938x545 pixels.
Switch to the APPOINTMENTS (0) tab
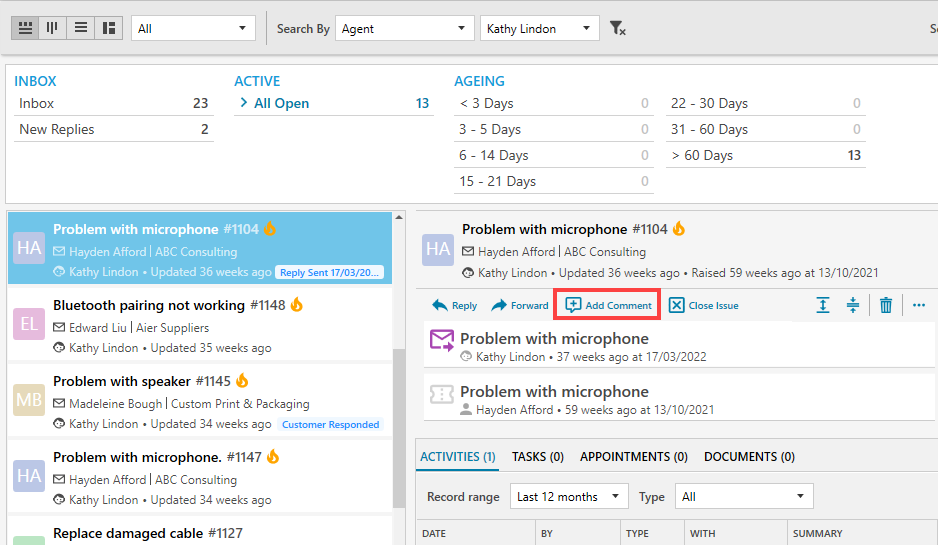point(634,457)
